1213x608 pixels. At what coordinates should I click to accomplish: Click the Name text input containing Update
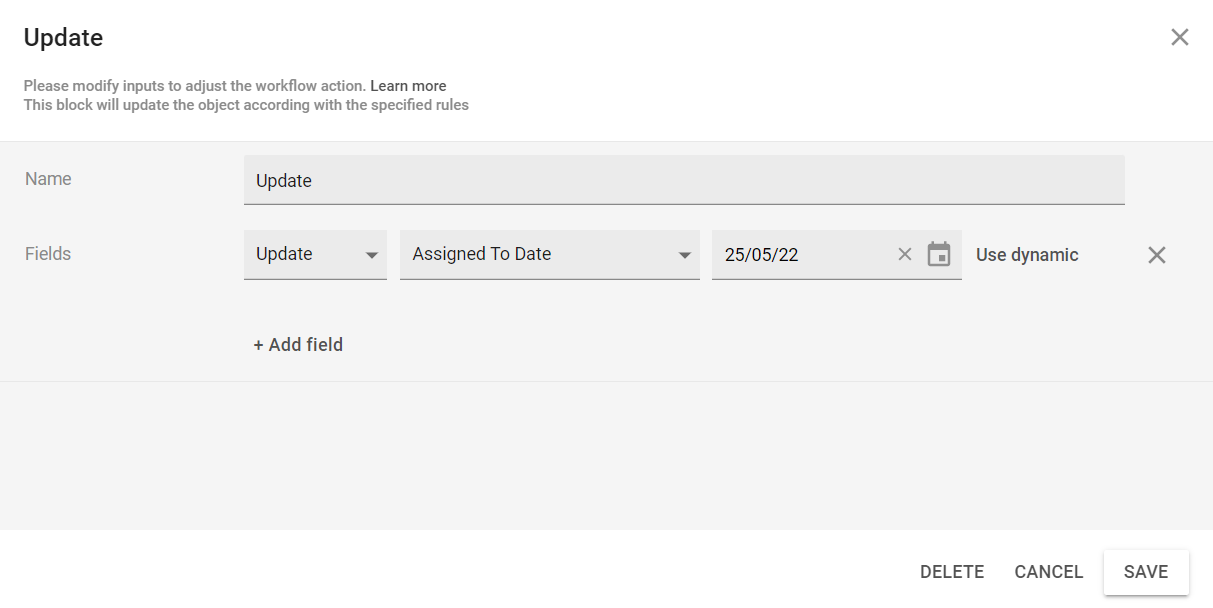pyautogui.click(x=684, y=180)
